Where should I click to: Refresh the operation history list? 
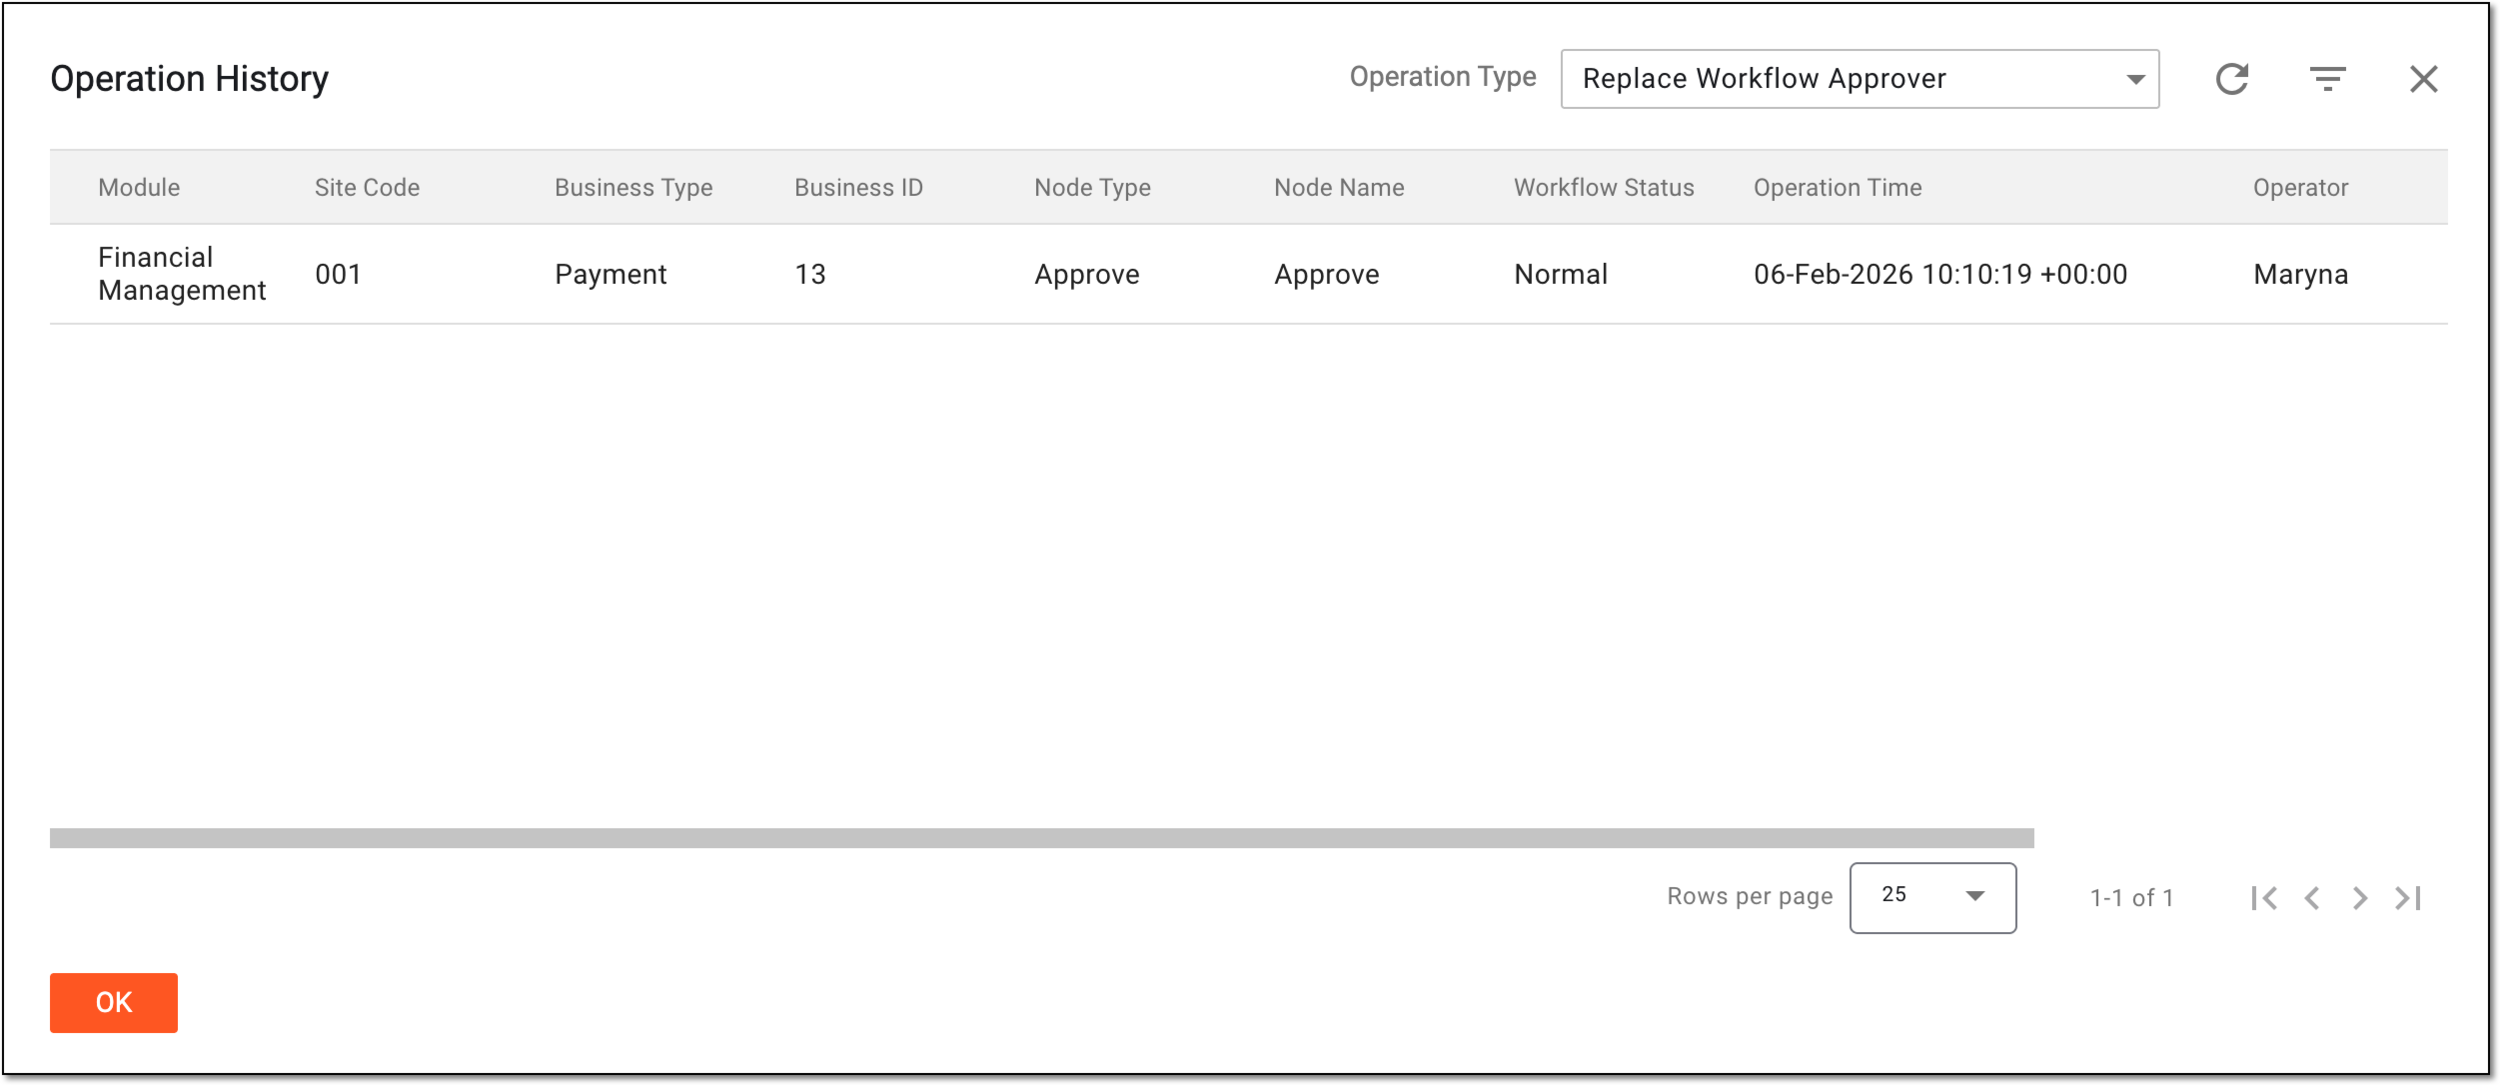tap(2232, 79)
